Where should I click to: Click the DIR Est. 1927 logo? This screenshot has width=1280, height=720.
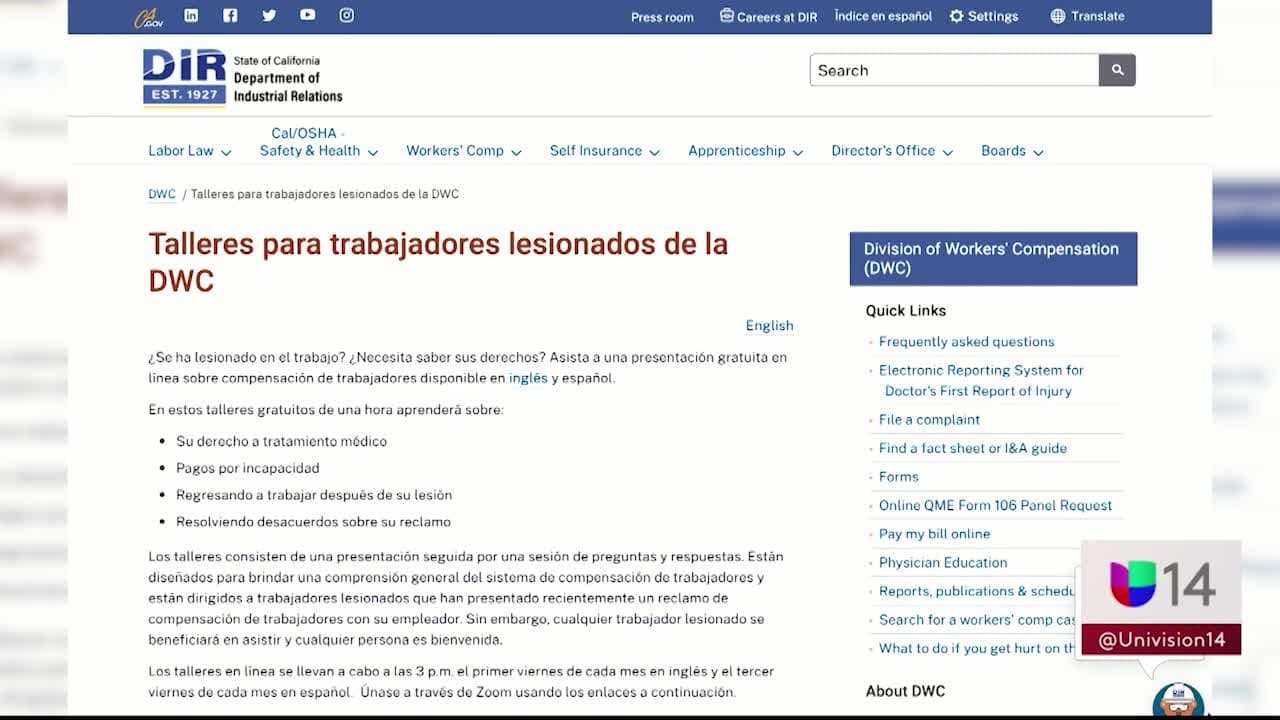184,77
